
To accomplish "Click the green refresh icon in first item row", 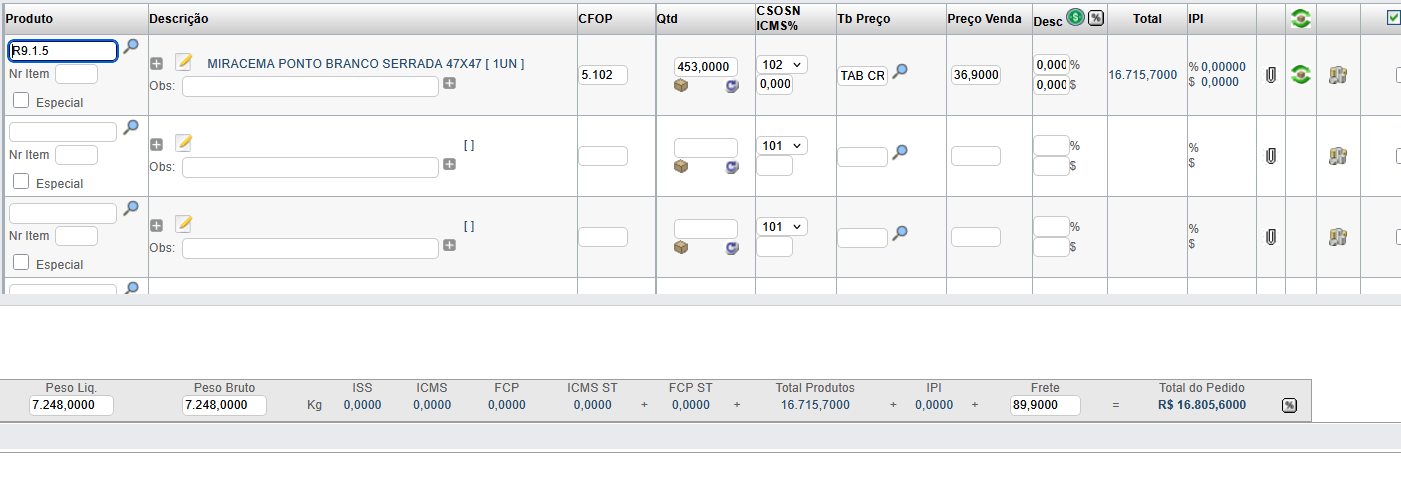I will (1300, 74).
